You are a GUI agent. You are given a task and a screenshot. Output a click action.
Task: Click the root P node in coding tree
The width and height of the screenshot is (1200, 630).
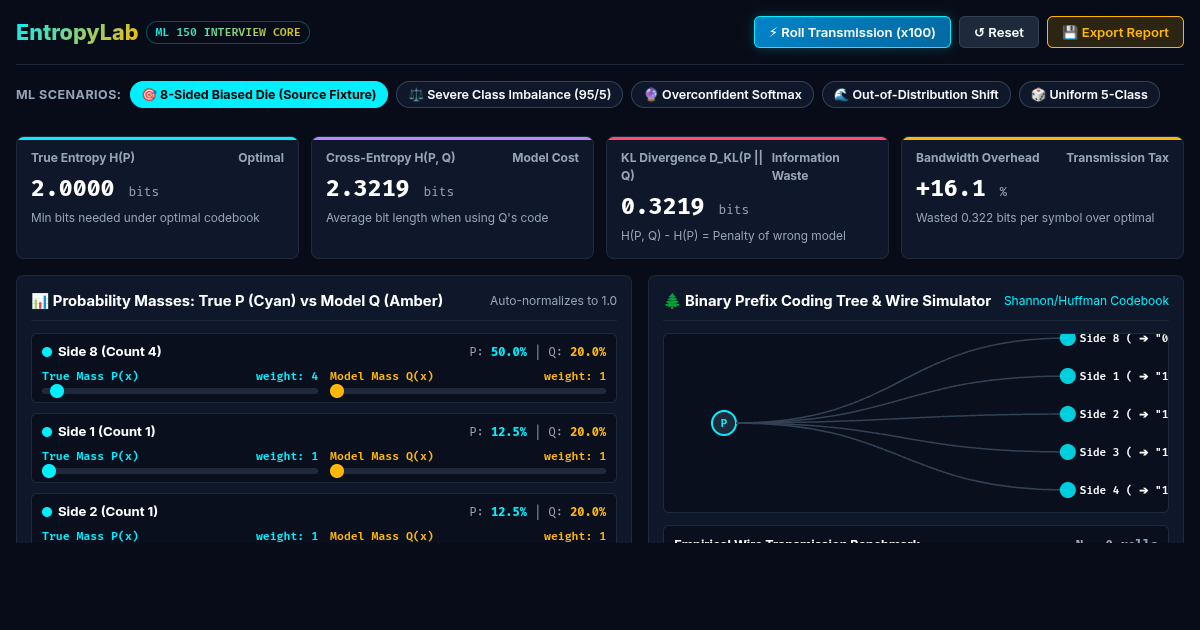[x=724, y=423]
